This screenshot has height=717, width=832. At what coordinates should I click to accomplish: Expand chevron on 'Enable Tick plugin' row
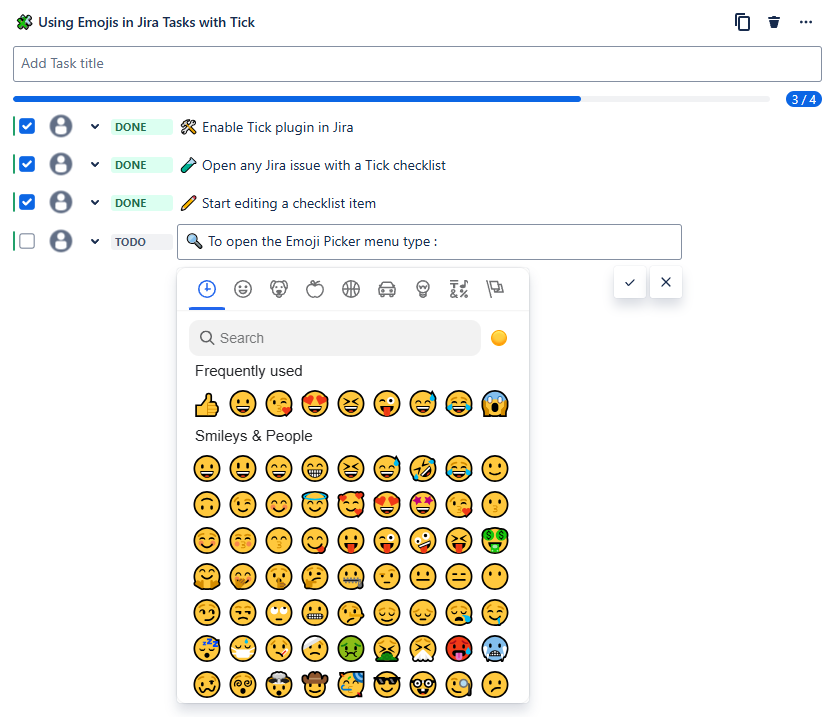pos(95,127)
